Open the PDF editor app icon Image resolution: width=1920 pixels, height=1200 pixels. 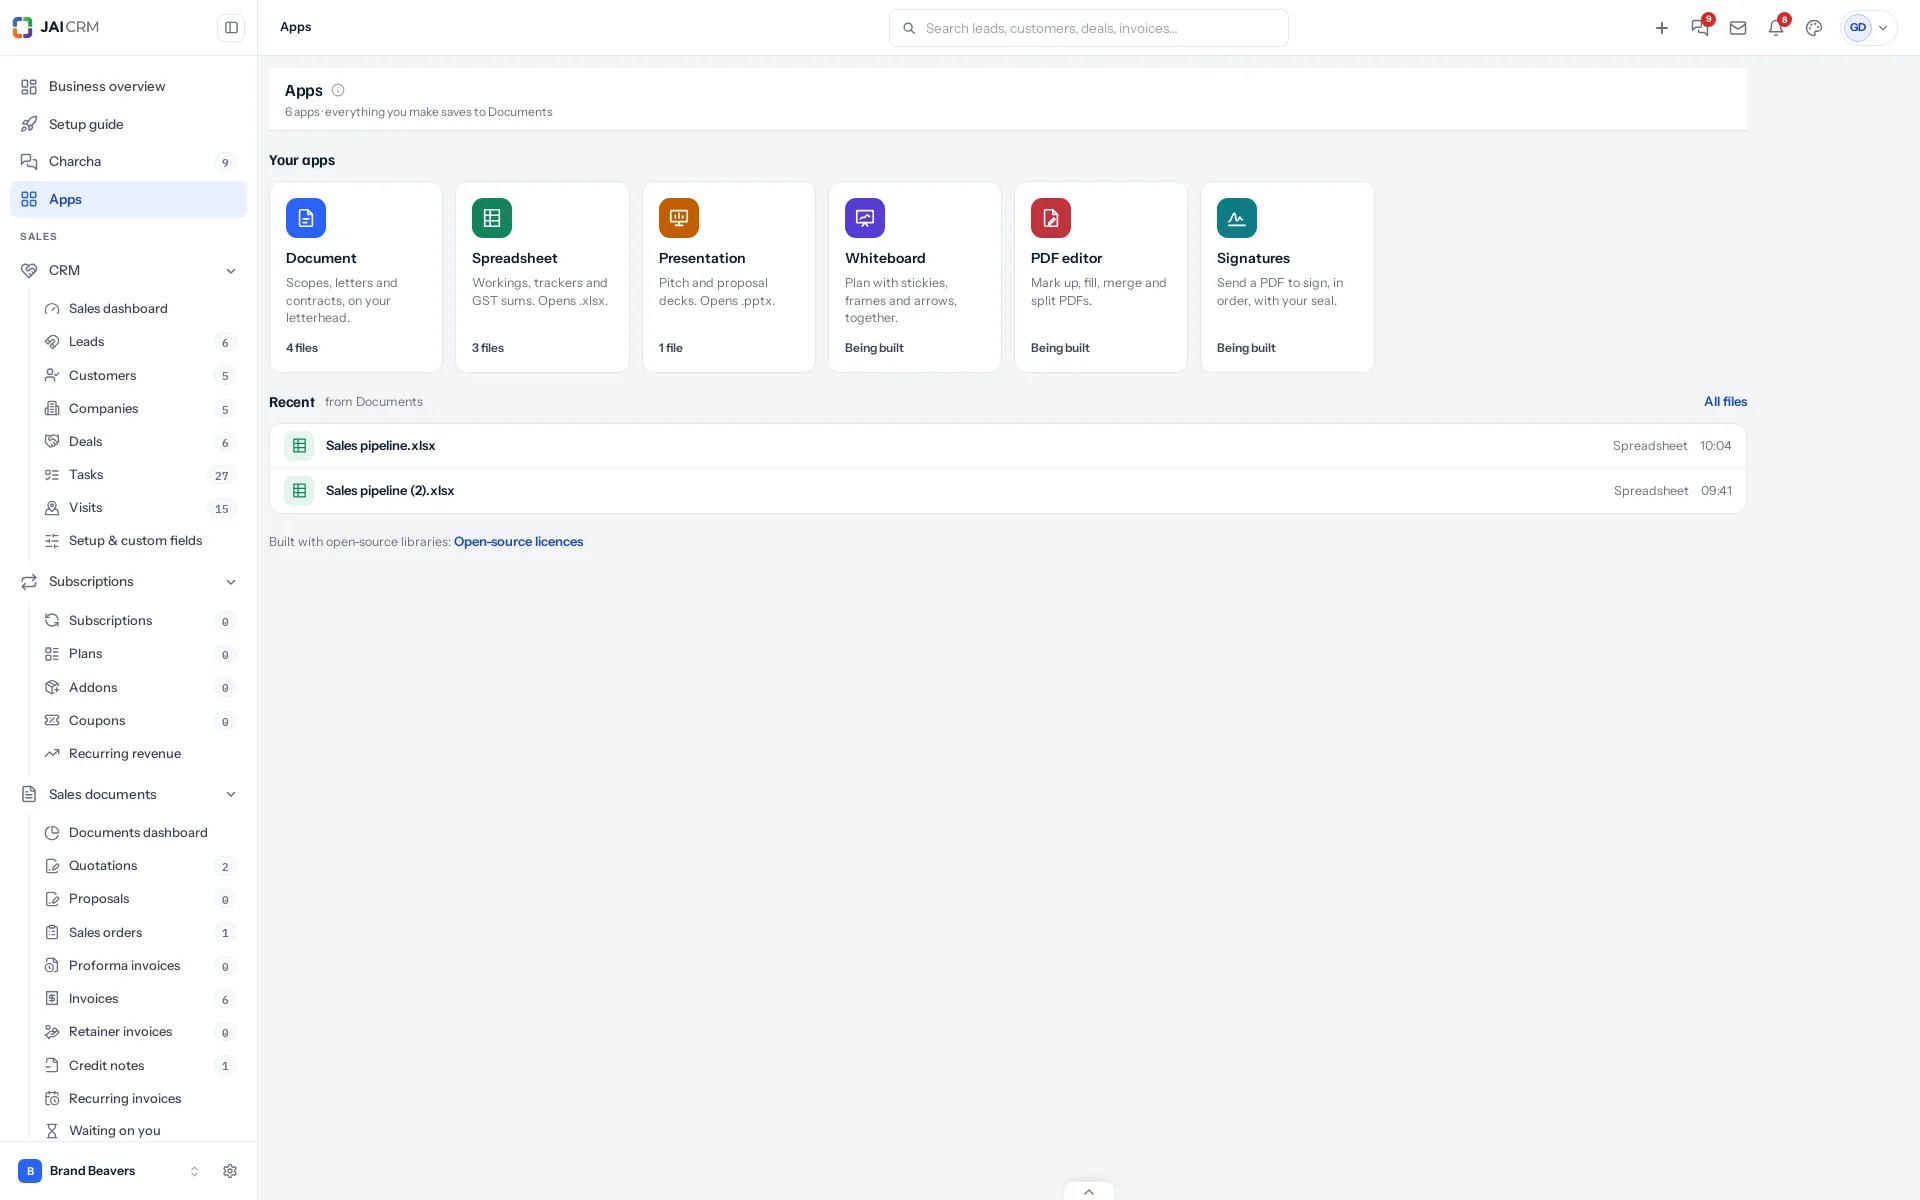coord(1051,218)
